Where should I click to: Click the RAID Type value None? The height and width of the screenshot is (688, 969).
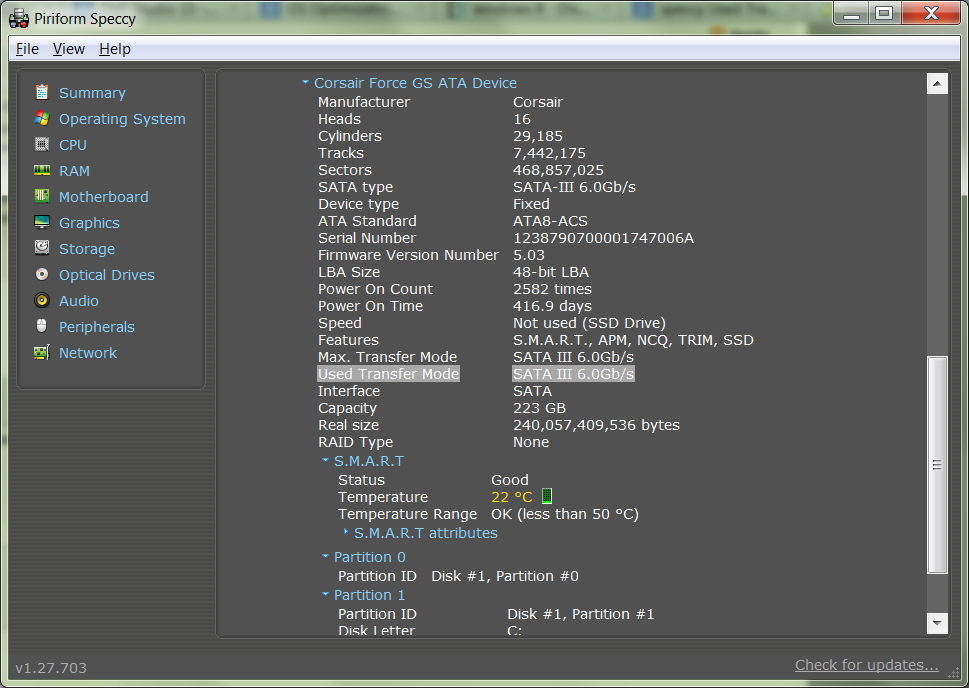click(531, 442)
